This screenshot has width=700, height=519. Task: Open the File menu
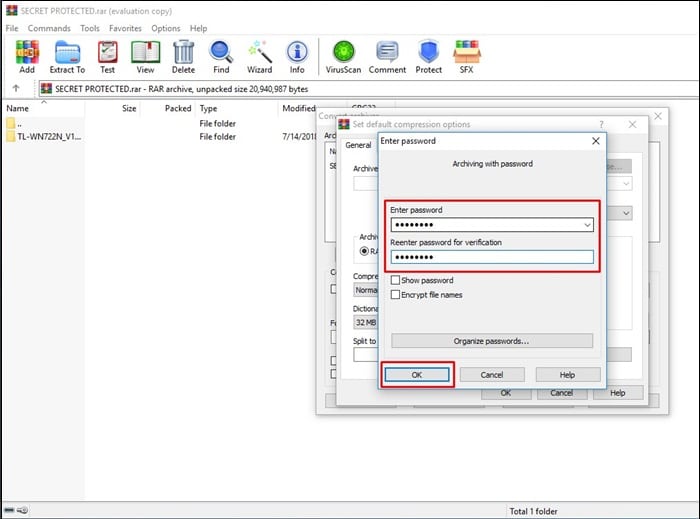(12, 28)
